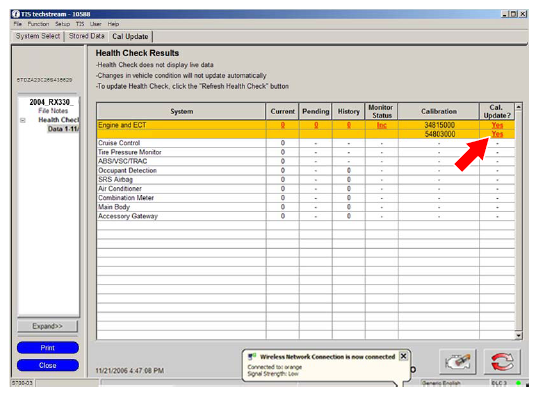The width and height of the screenshot is (538, 396).
Task: Switch to the System Select tab
Action: tap(38, 36)
